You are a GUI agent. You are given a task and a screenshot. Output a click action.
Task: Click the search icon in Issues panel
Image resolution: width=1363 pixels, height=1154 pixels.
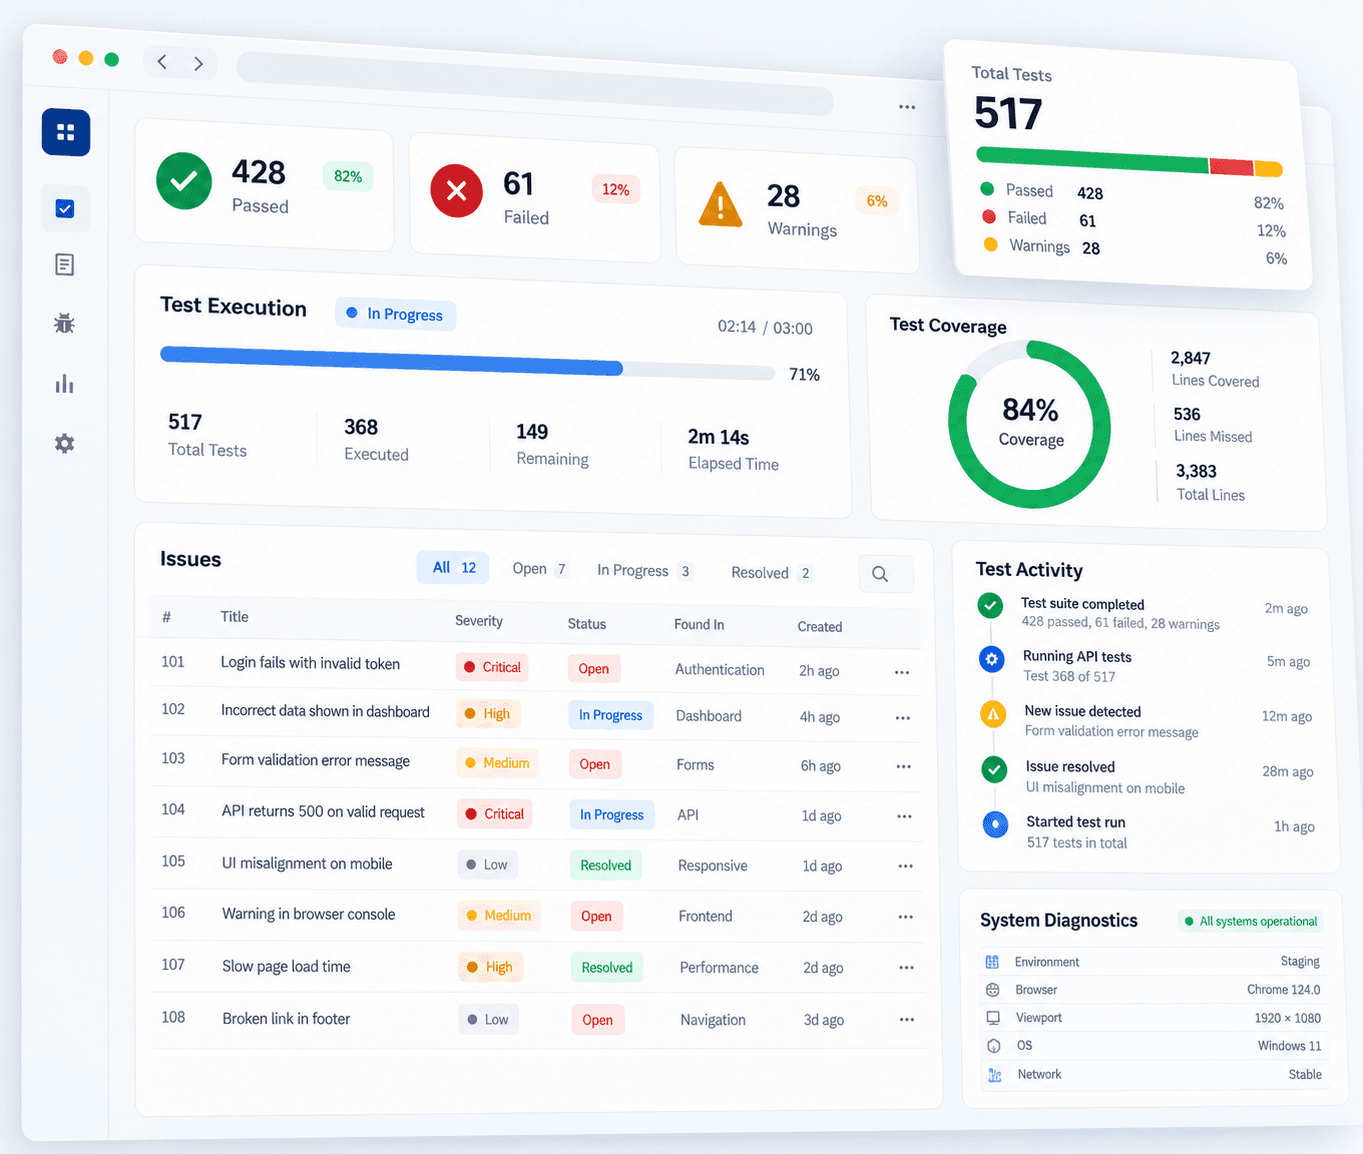click(x=880, y=574)
